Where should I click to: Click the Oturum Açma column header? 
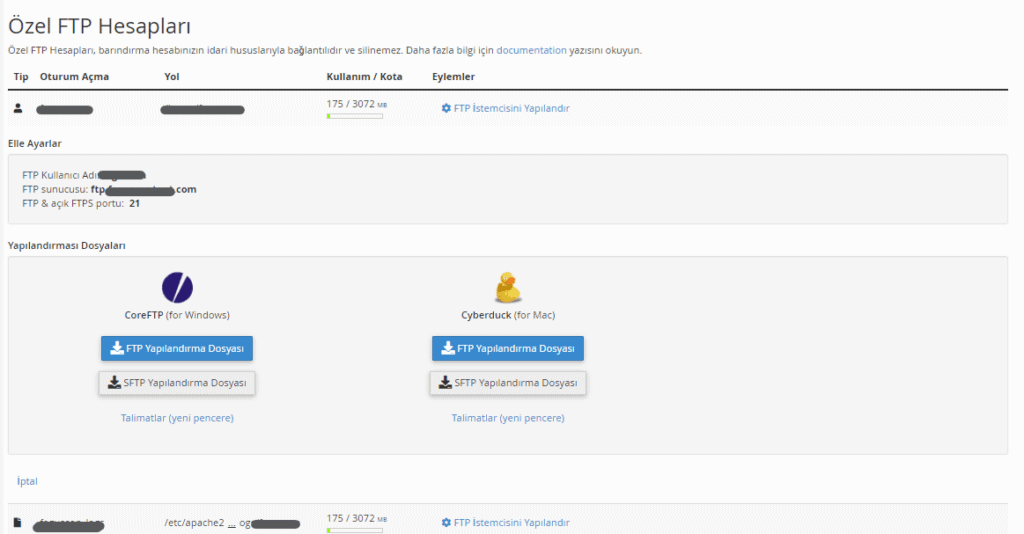coord(74,76)
